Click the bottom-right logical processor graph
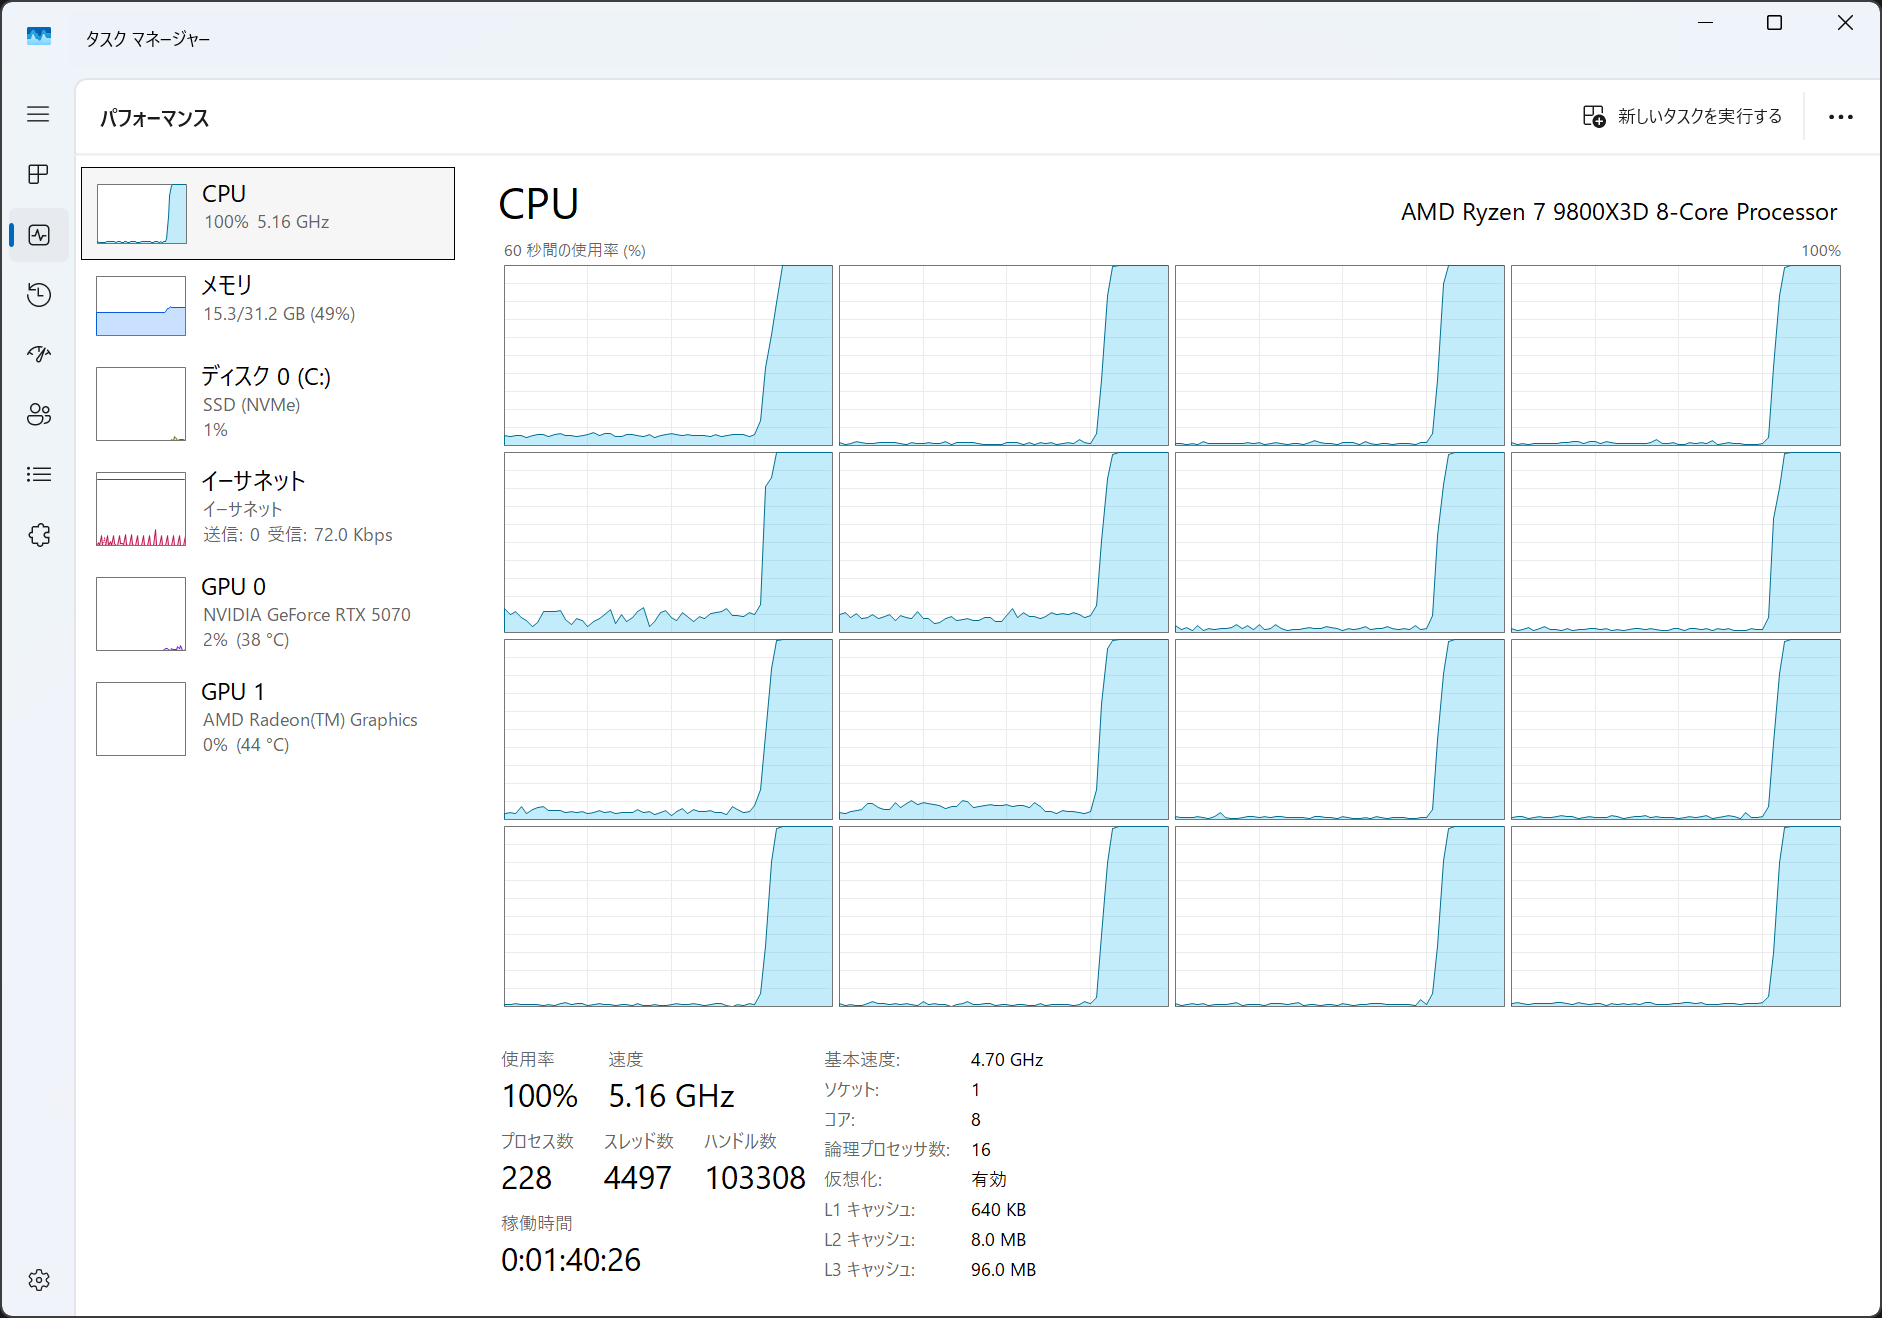Screen dimensions: 1882x1318 point(1675,916)
